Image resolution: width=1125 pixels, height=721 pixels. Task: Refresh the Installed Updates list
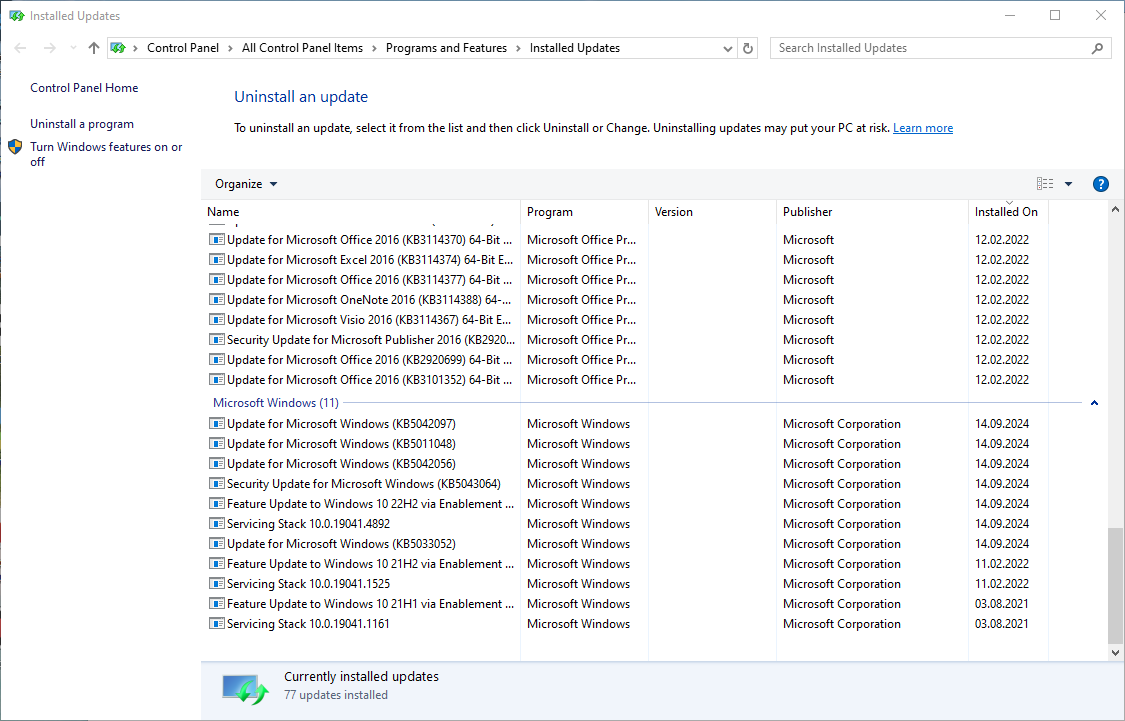pyautogui.click(x=748, y=48)
